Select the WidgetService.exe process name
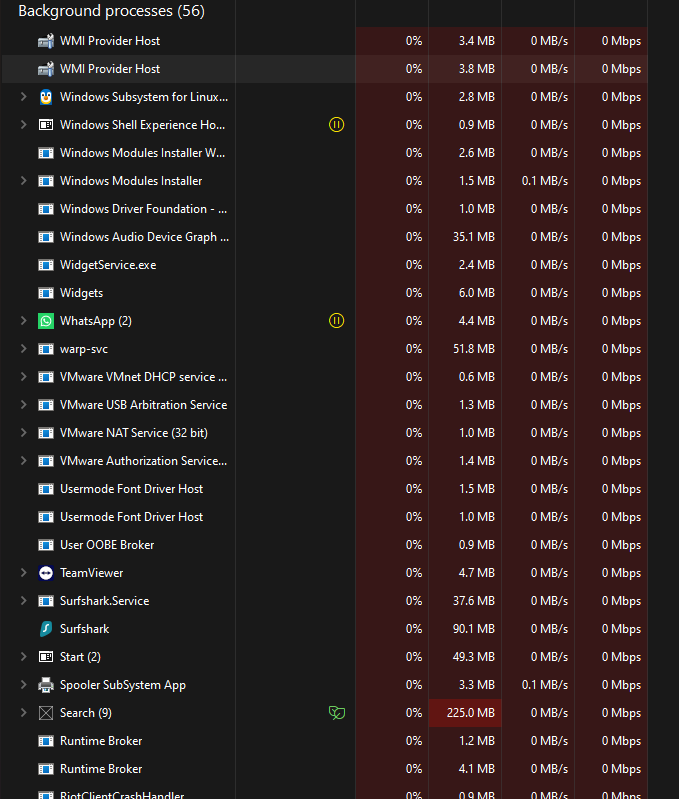679x799 pixels. point(108,265)
